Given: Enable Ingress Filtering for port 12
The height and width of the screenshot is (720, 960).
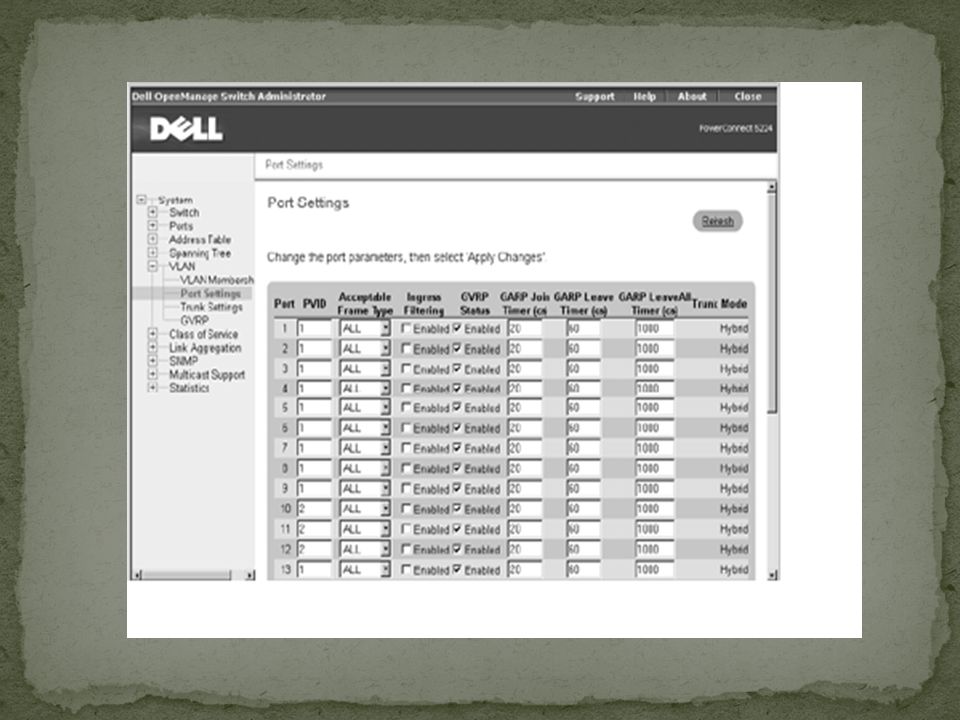Looking at the screenshot, I should pos(405,549).
